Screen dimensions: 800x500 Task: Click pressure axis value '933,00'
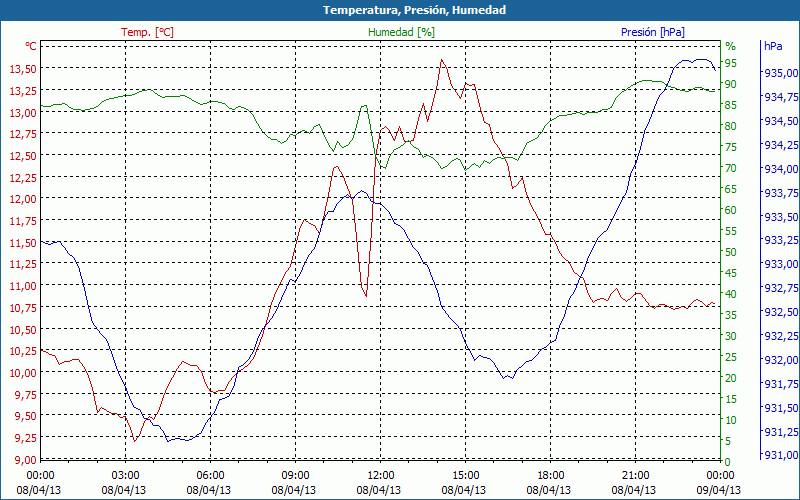[x=781, y=264]
